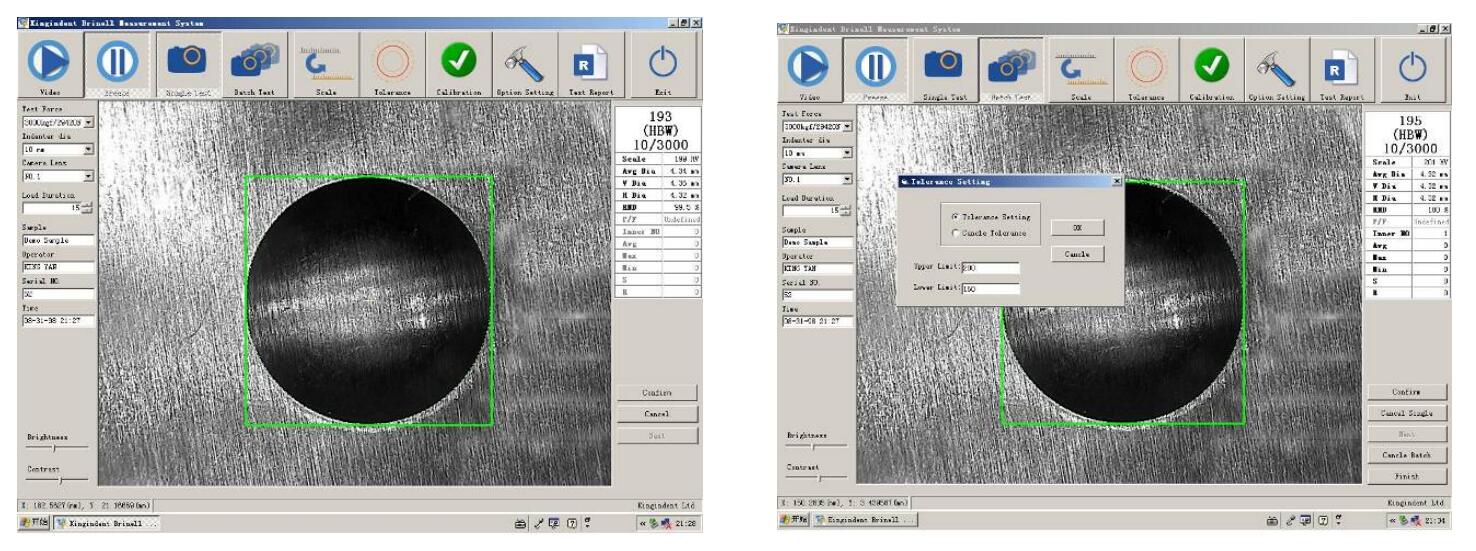Click Start button on left taskbar
This screenshot has width=1476, height=551.
34,522
